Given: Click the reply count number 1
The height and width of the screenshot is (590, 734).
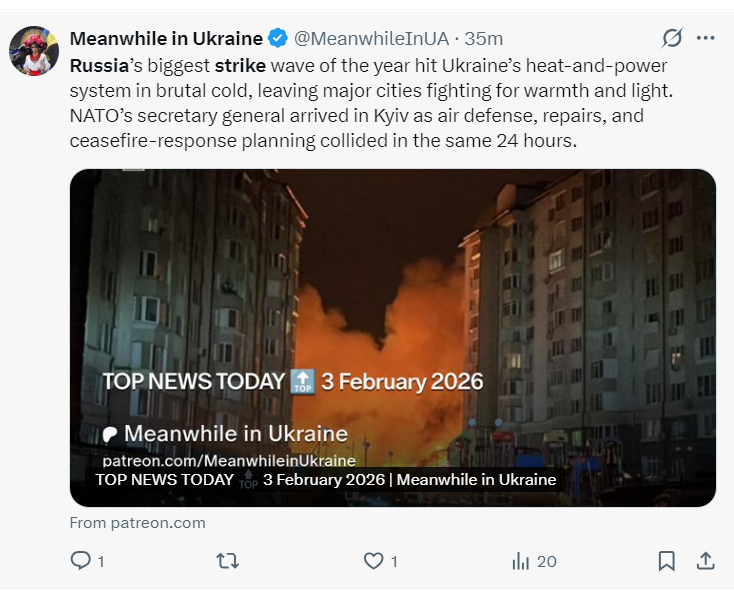Looking at the screenshot, I should pyautogui.click(x=101, y=561).
